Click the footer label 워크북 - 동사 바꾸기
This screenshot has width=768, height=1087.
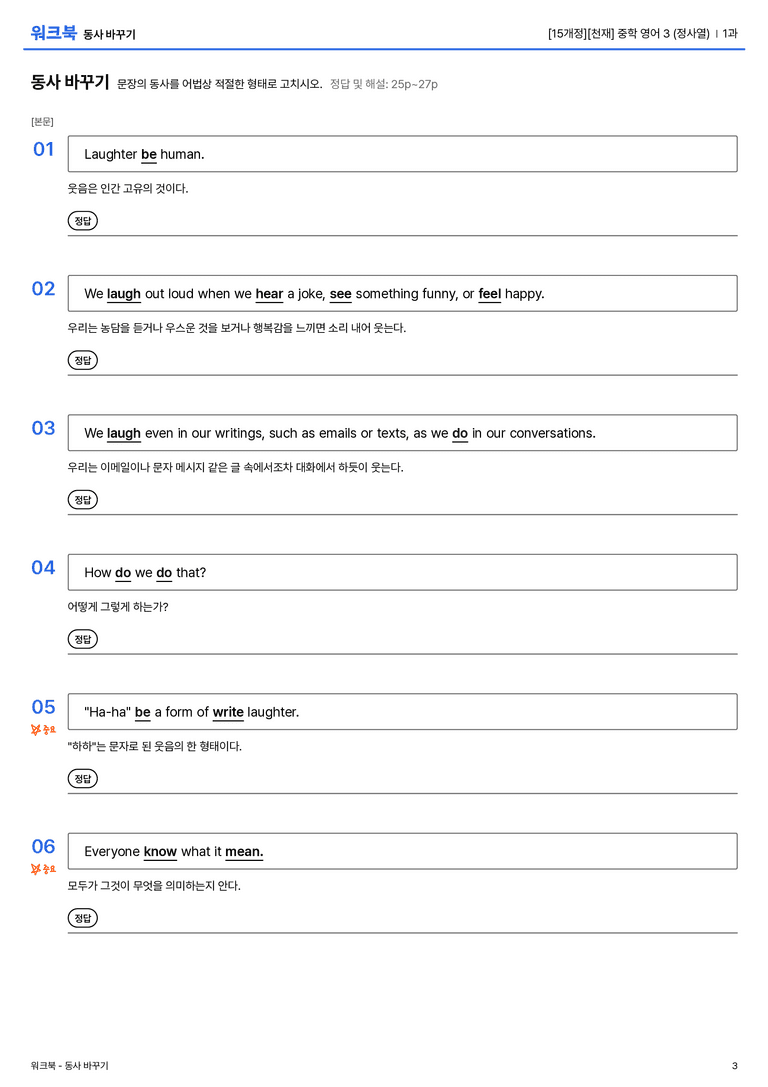coord(69,1066)
